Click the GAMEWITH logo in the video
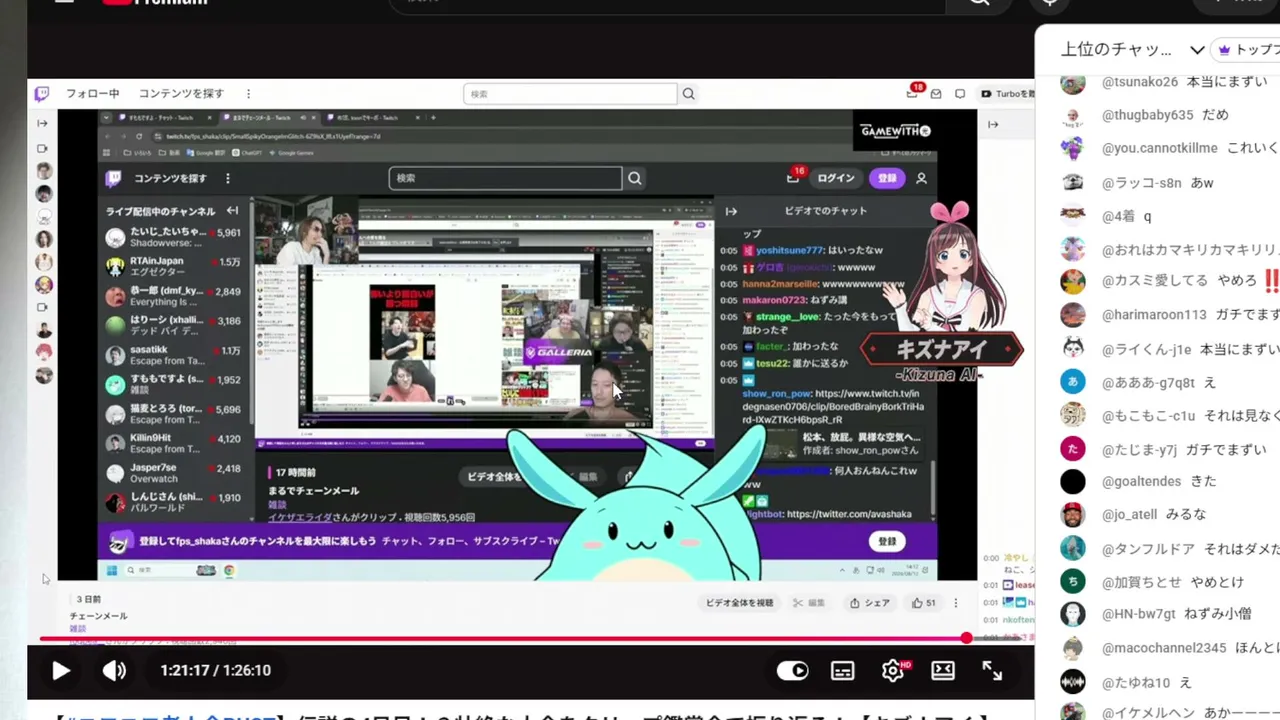1280x720 pixels. tap(895, 131)
